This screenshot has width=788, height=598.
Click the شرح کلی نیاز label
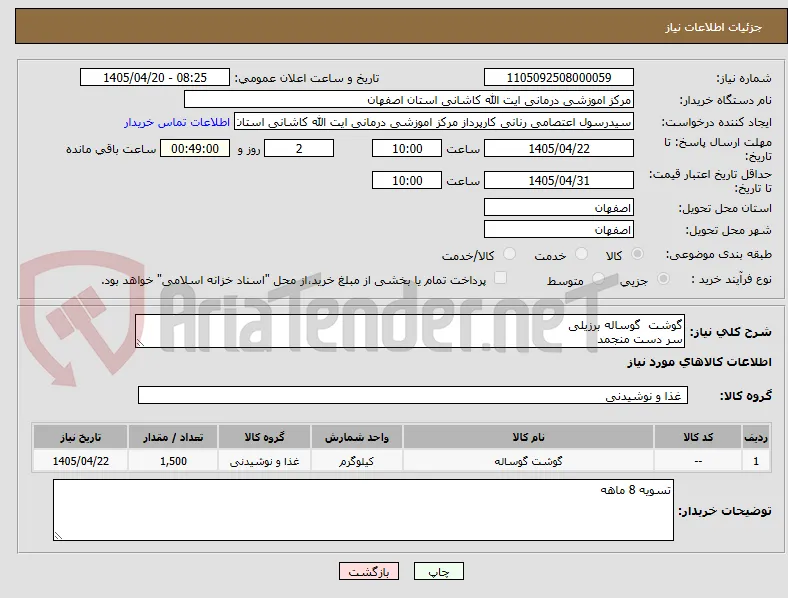pyautogui.click(x=730, y=332)
